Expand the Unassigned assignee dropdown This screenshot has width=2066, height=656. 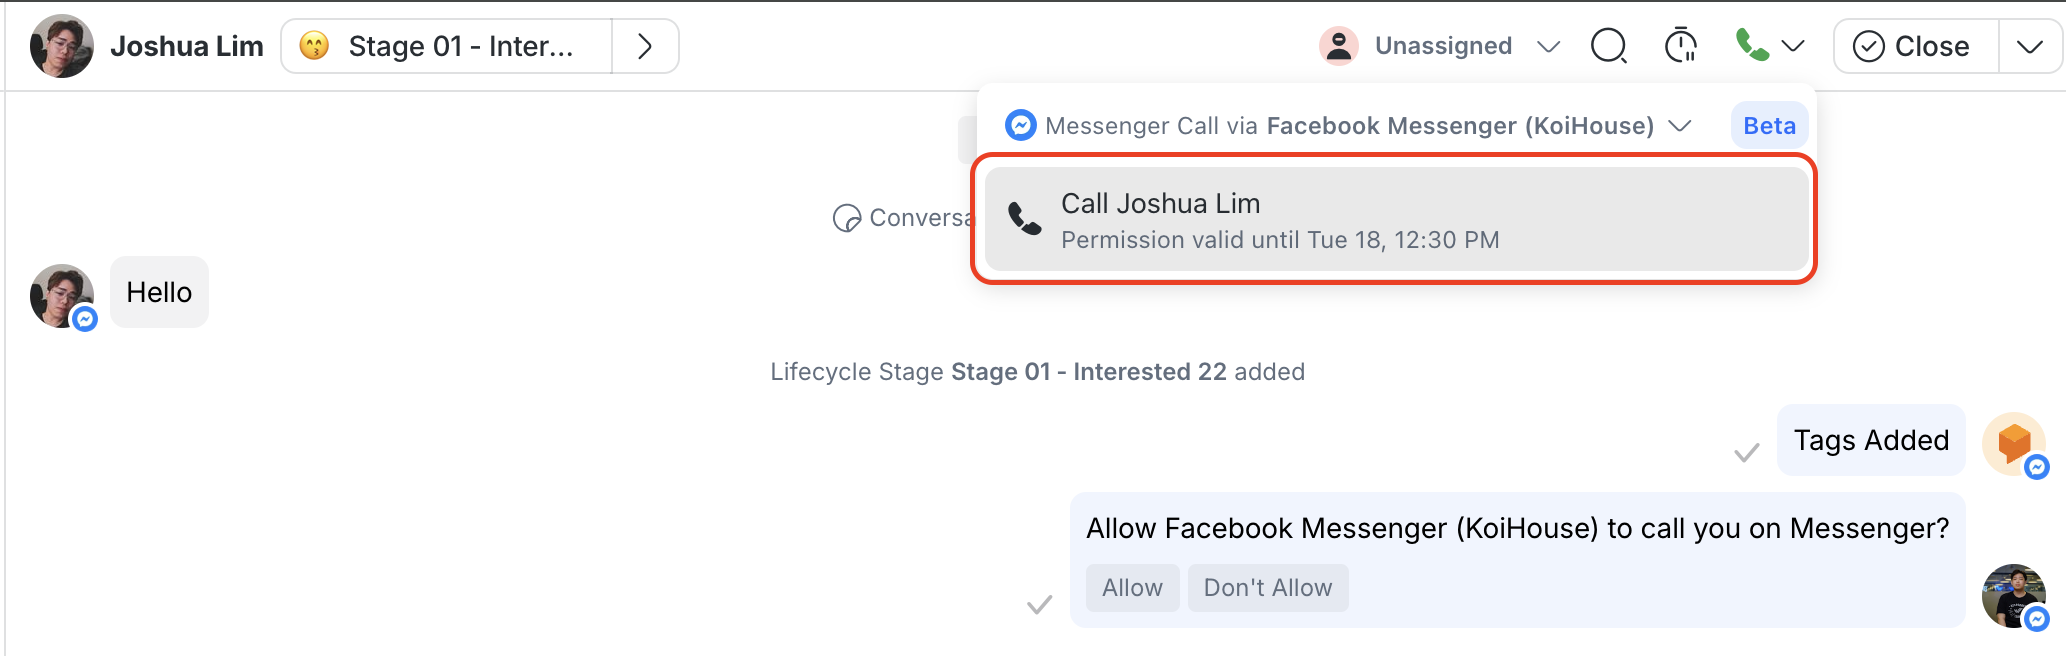(x=1548, y=46)
